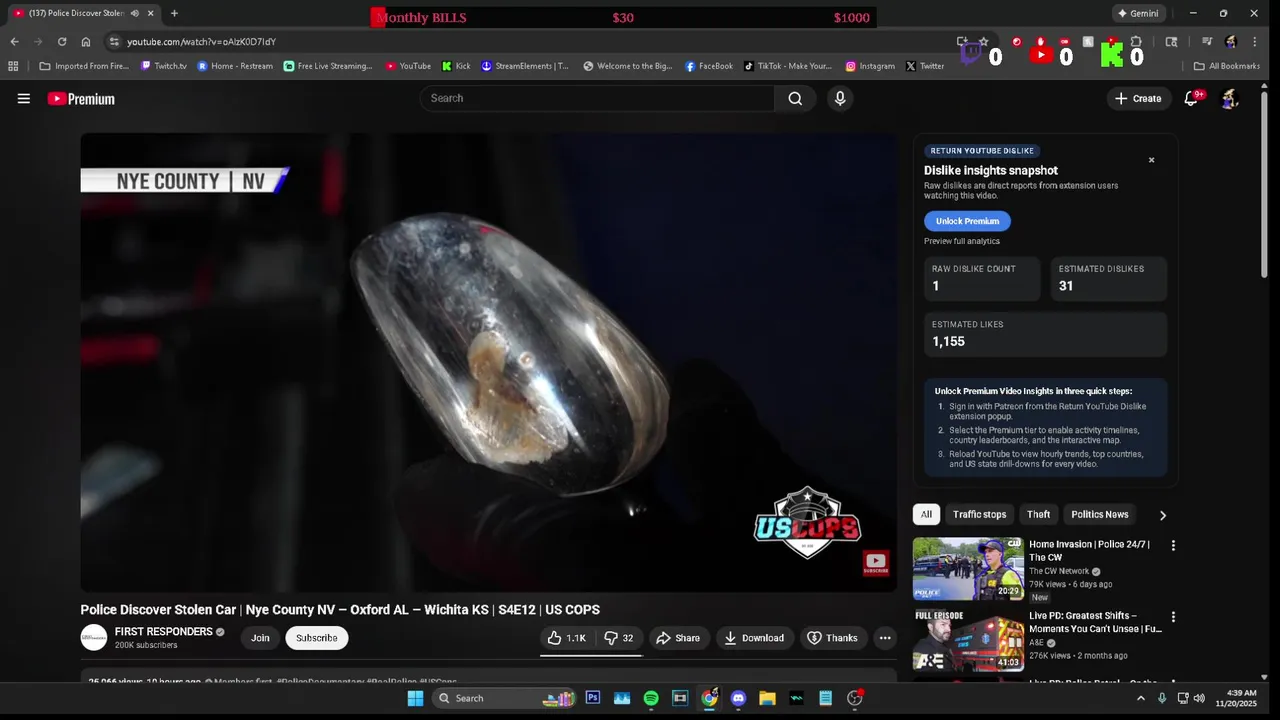Open Chrome apps grid shortcut
Screen dimensions: 1280x720
click(x=13, y=66)
